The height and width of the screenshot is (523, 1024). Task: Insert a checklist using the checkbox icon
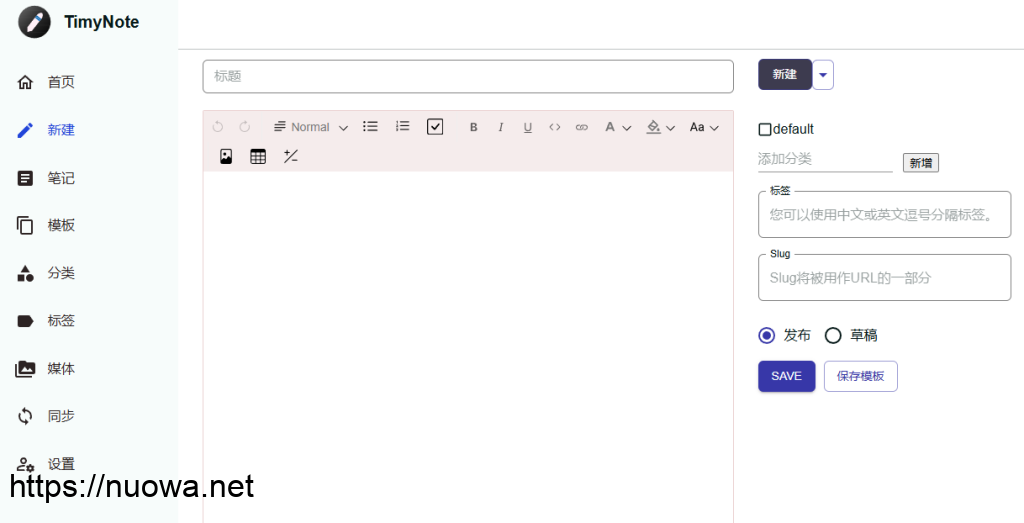(x=435, y=127)
